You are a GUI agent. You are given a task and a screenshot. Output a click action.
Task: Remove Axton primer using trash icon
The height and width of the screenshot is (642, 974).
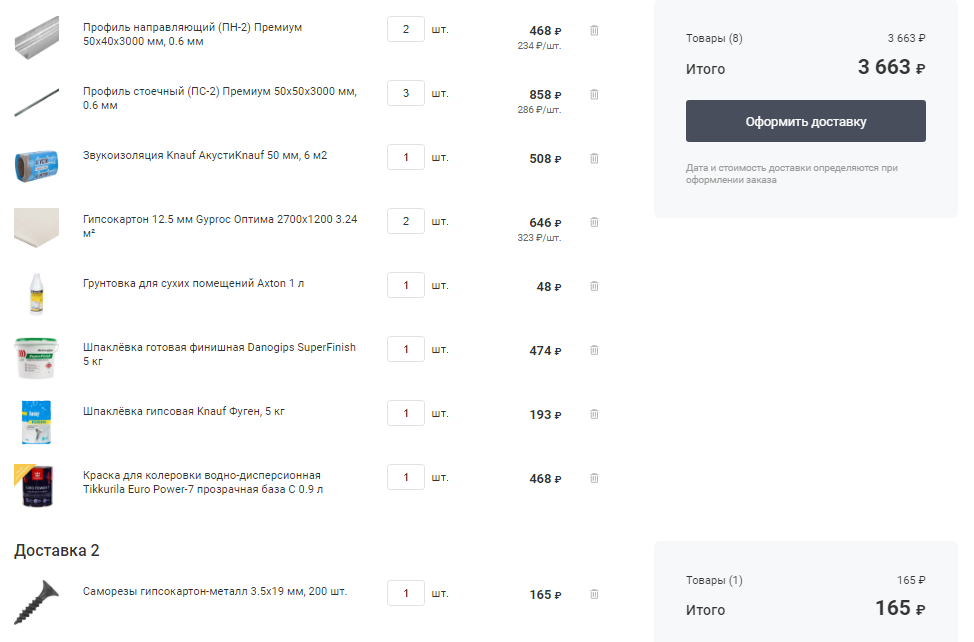(x=594, y=286)
